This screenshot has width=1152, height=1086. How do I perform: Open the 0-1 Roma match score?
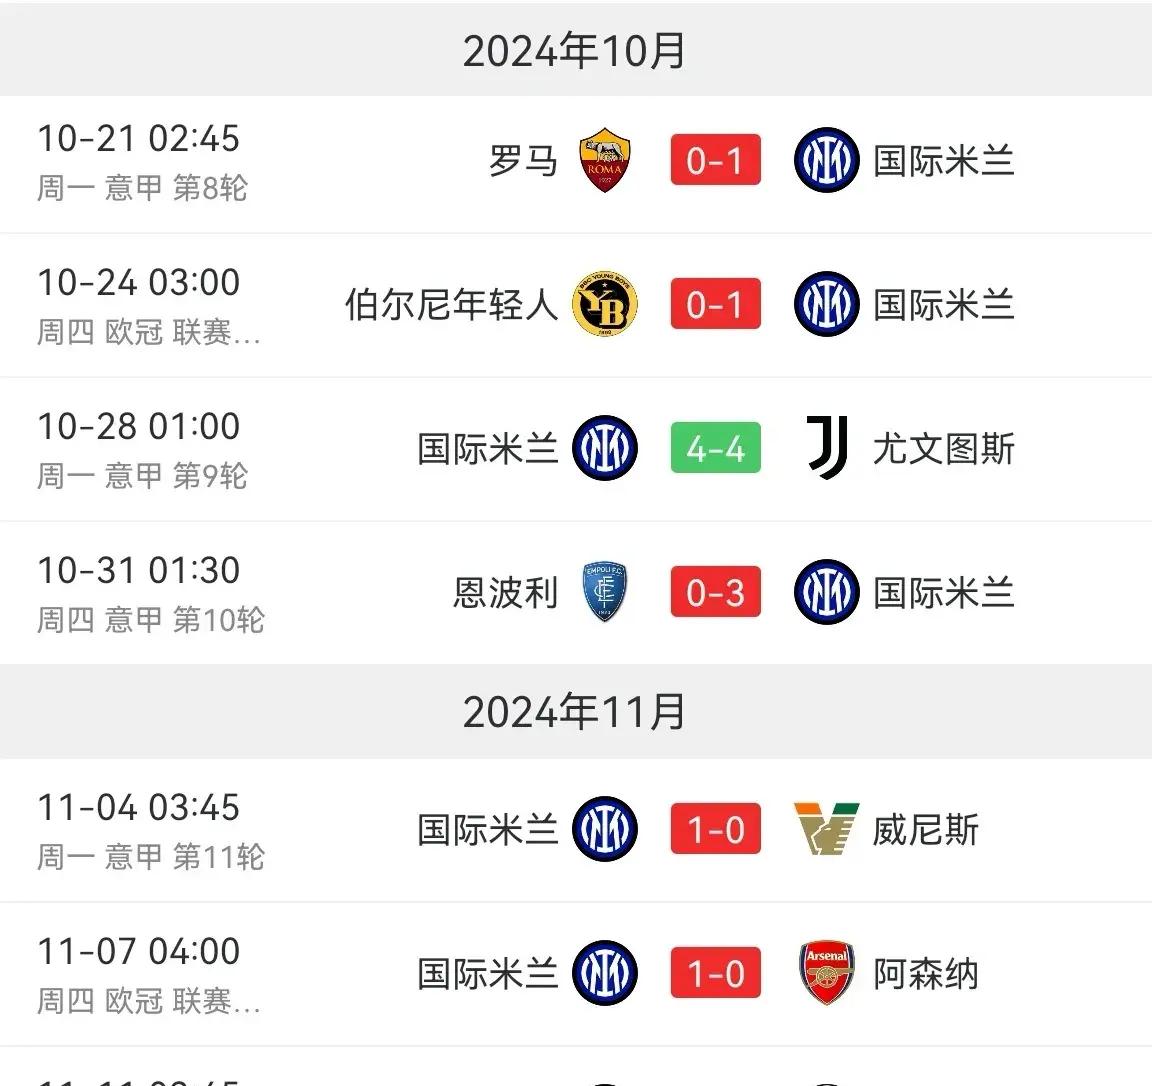(x=715, y=160)
